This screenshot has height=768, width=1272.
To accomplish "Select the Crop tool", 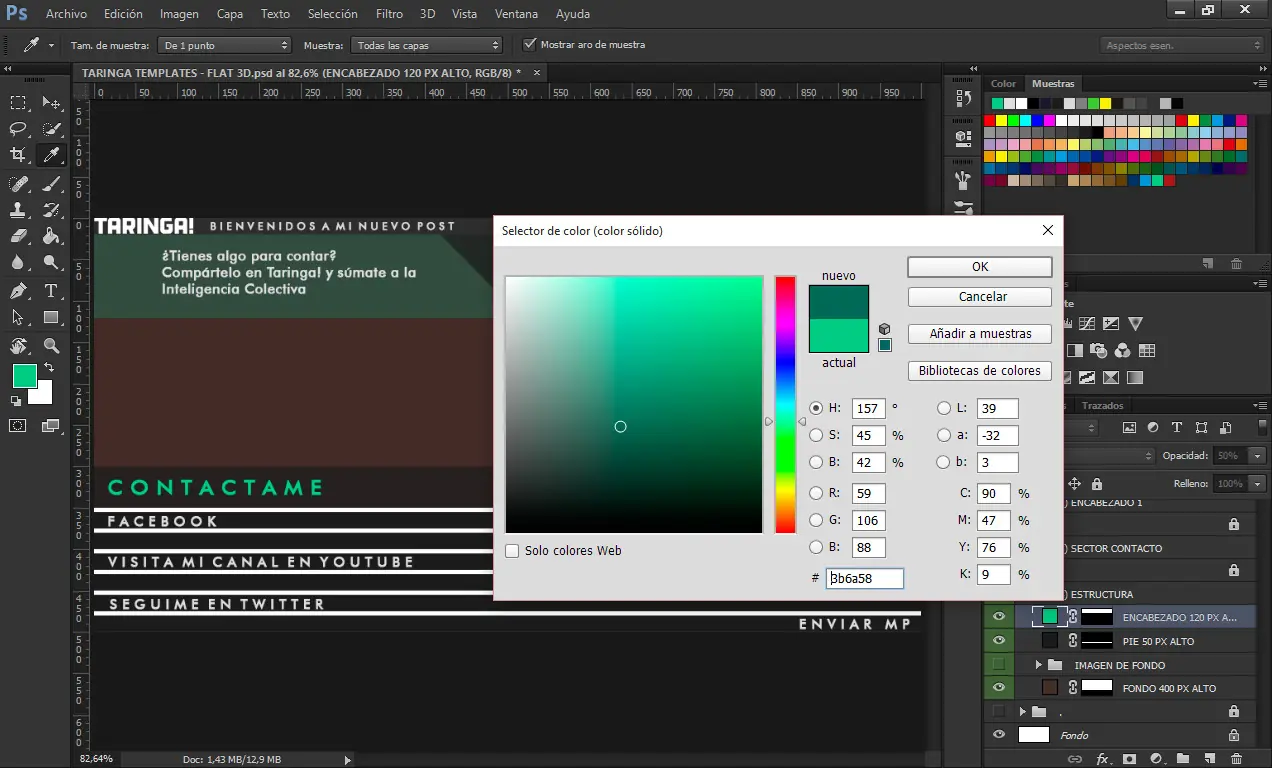I will pos(18,155).
